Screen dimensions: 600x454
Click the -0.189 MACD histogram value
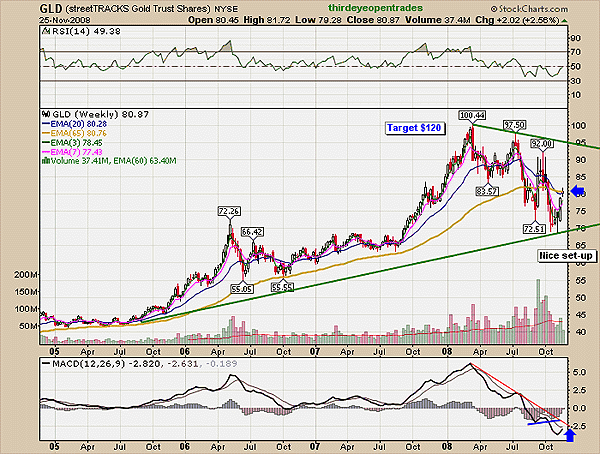[x=222, y=364]
